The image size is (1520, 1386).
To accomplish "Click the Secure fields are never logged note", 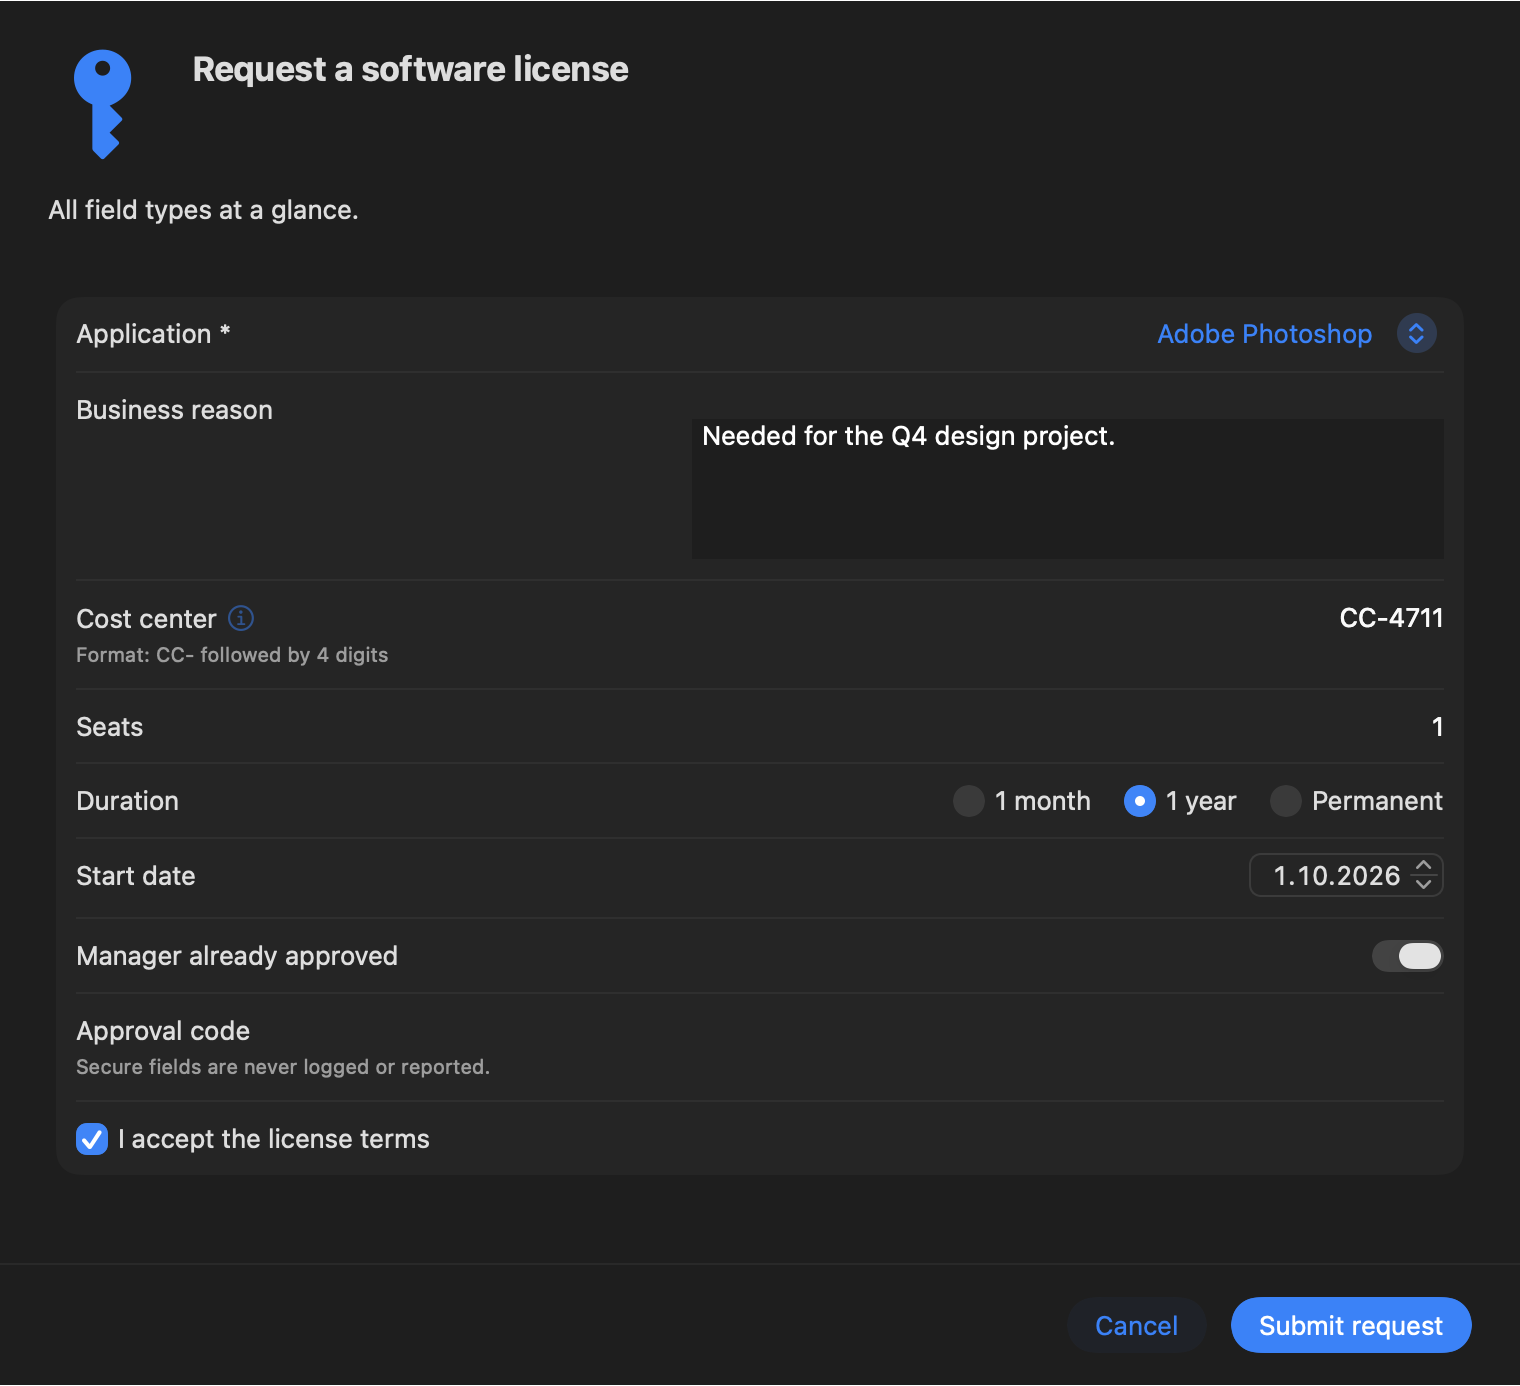I will (x=283, y=1067).
